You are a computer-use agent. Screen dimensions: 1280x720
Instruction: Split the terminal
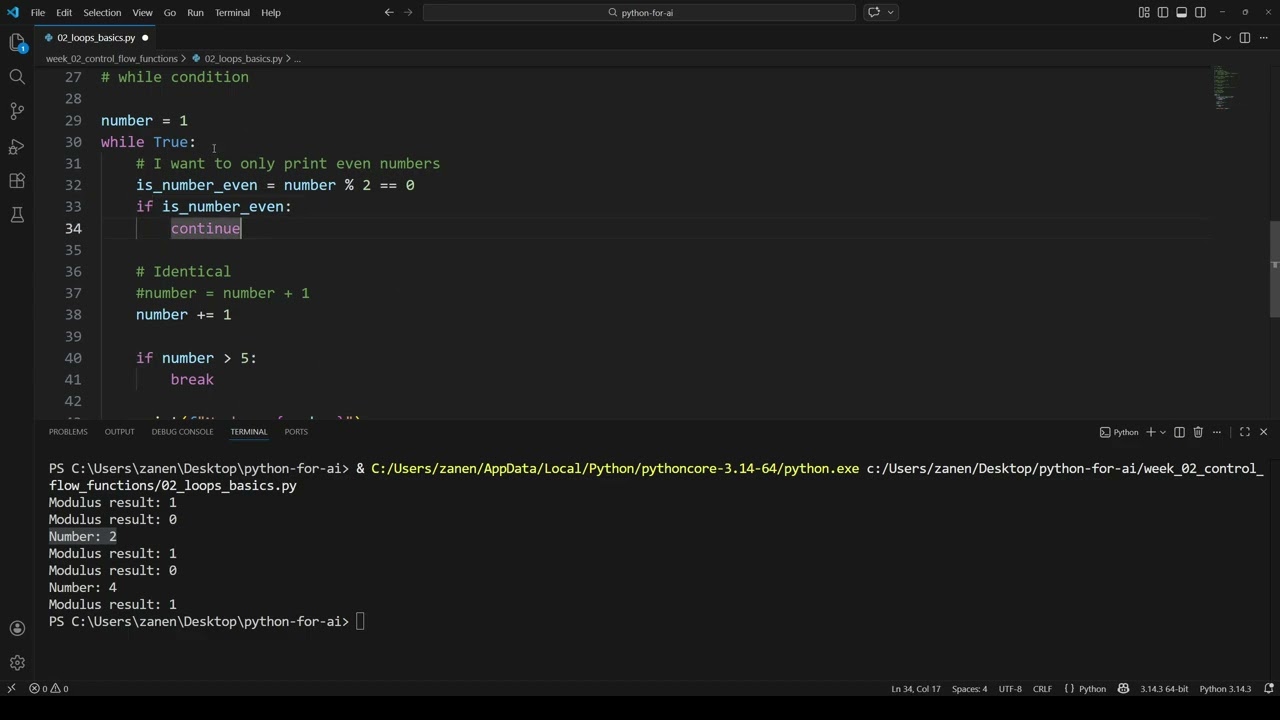[1179, 432]
